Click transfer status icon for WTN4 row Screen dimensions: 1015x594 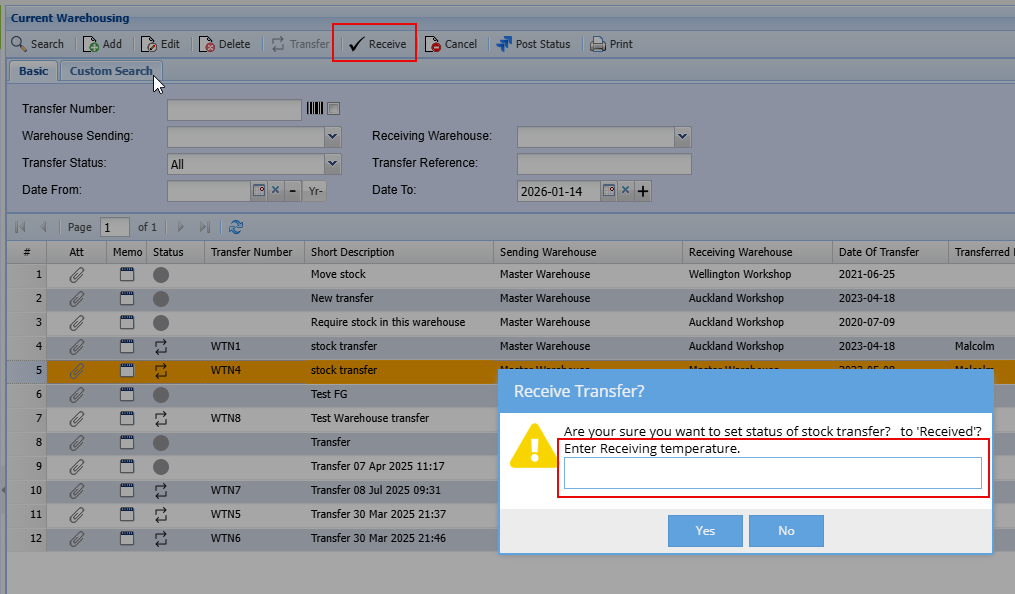tap(161, 371)
